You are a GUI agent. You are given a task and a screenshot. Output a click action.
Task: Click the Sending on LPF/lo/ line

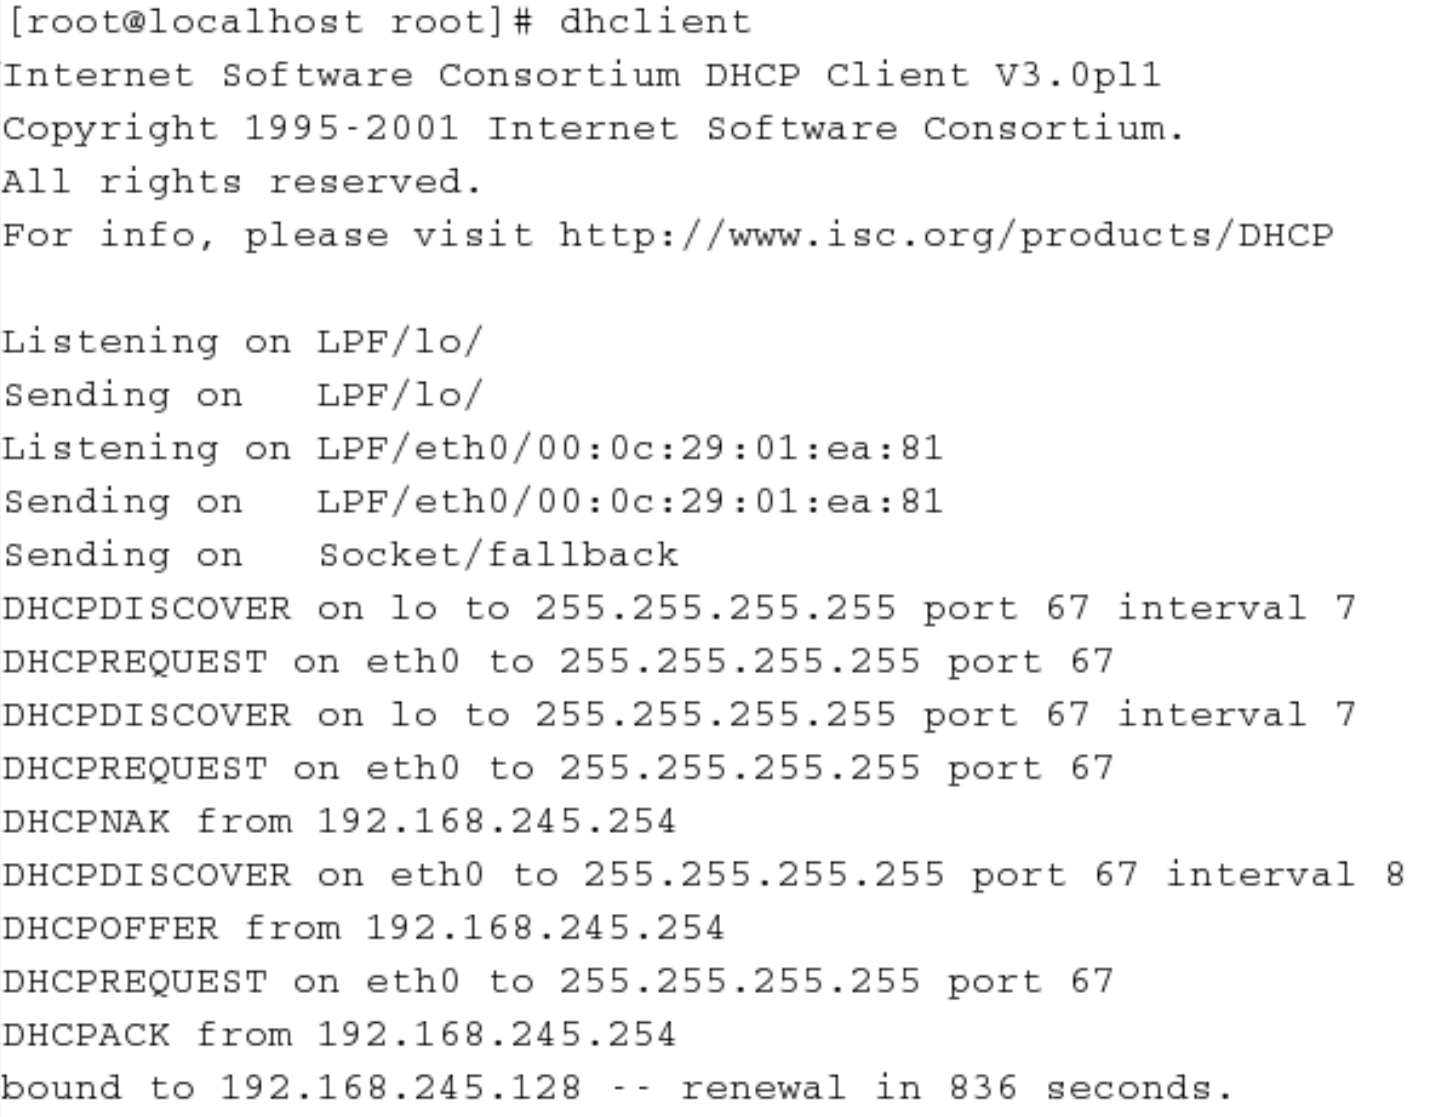click(242, 395)
